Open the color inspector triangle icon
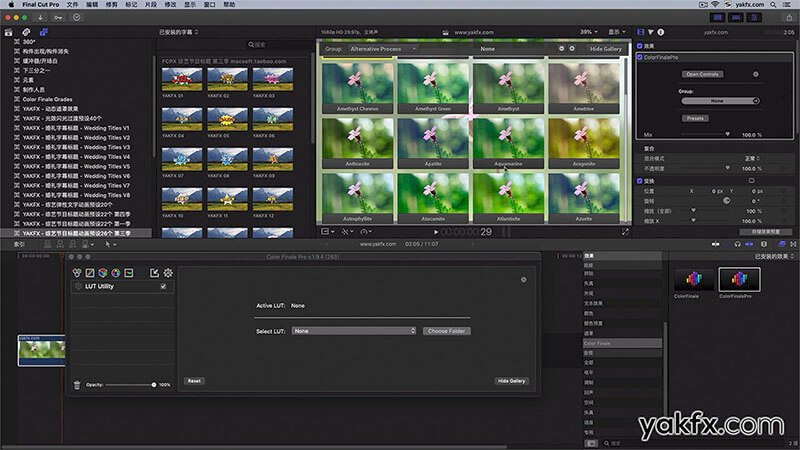Image resolution: width=800 pixels, height=450 pixels. 651,32
